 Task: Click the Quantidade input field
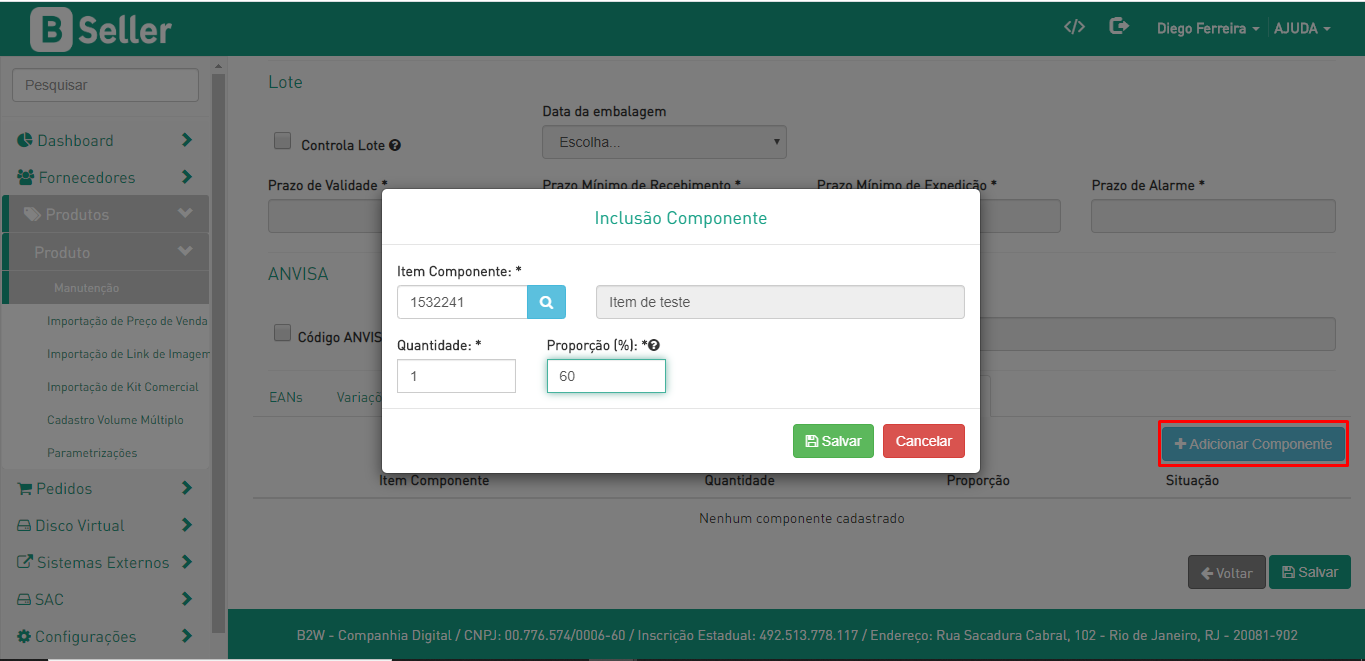click(456, 376)
